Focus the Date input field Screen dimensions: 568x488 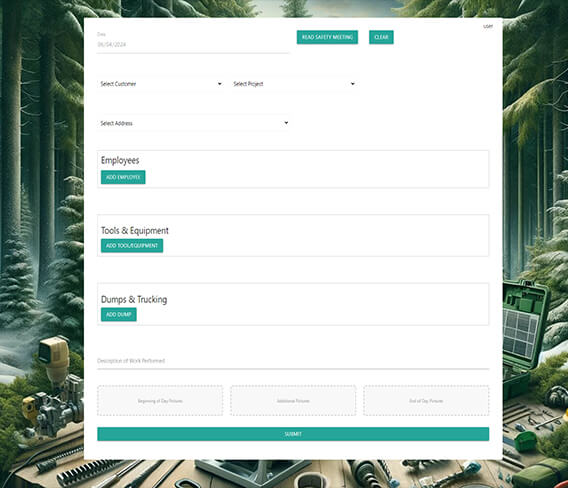193,45
